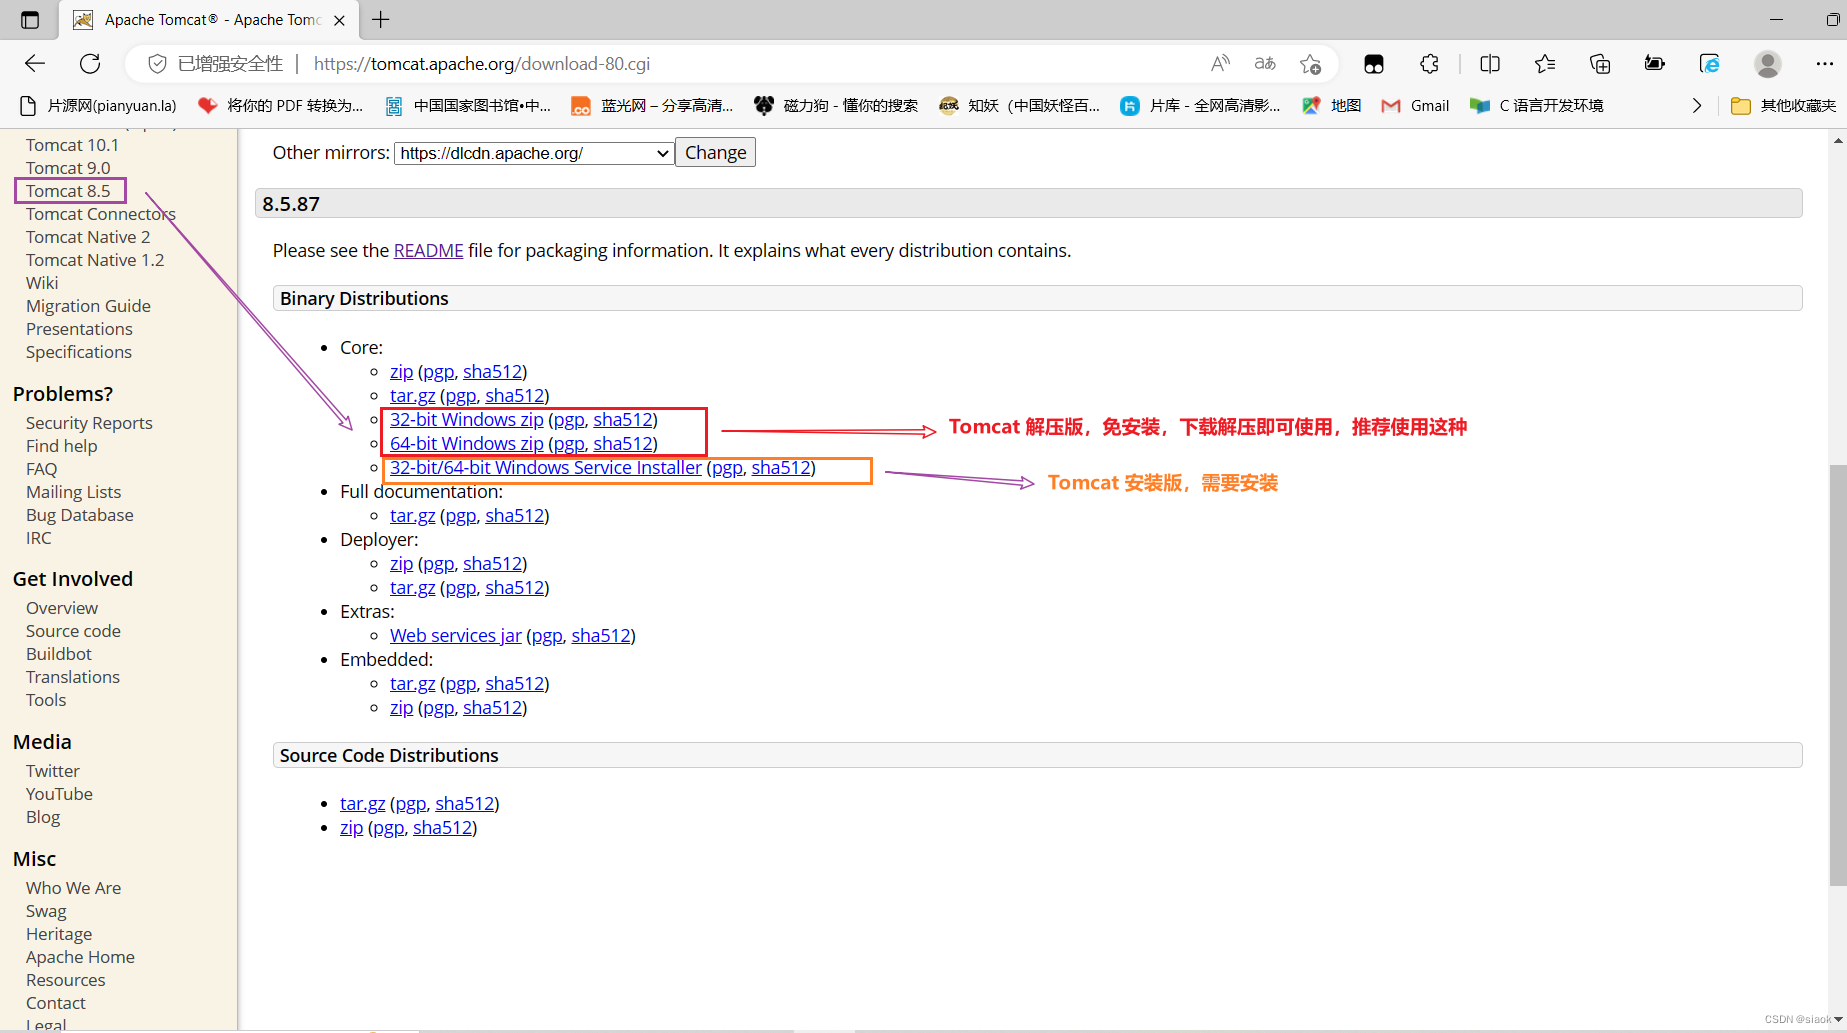
Task: Open Bug Database sidebar link
Action: [x=80, y=515]
